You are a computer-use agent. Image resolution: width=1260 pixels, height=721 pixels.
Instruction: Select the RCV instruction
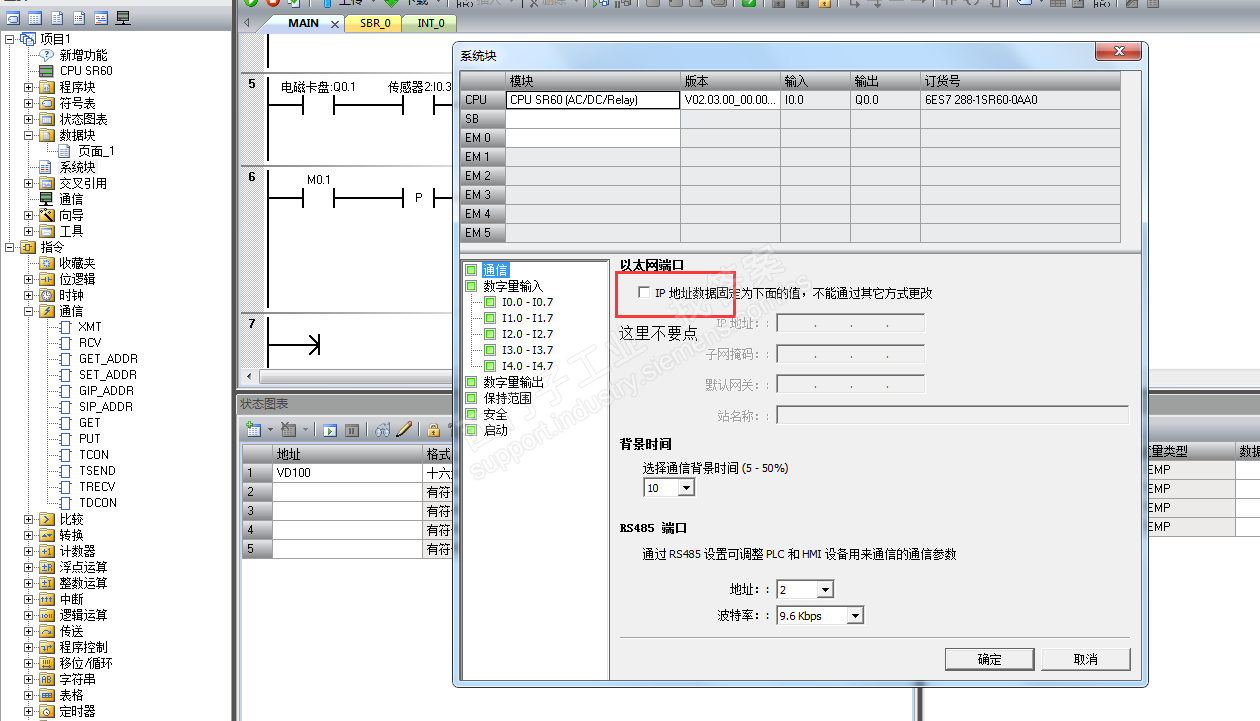click(90, 343)
